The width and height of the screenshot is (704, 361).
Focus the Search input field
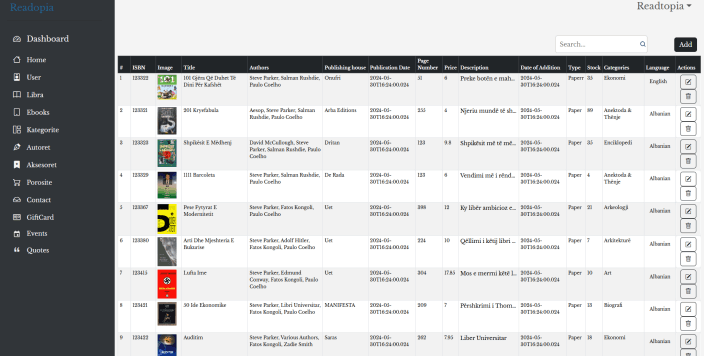[597, 44]
